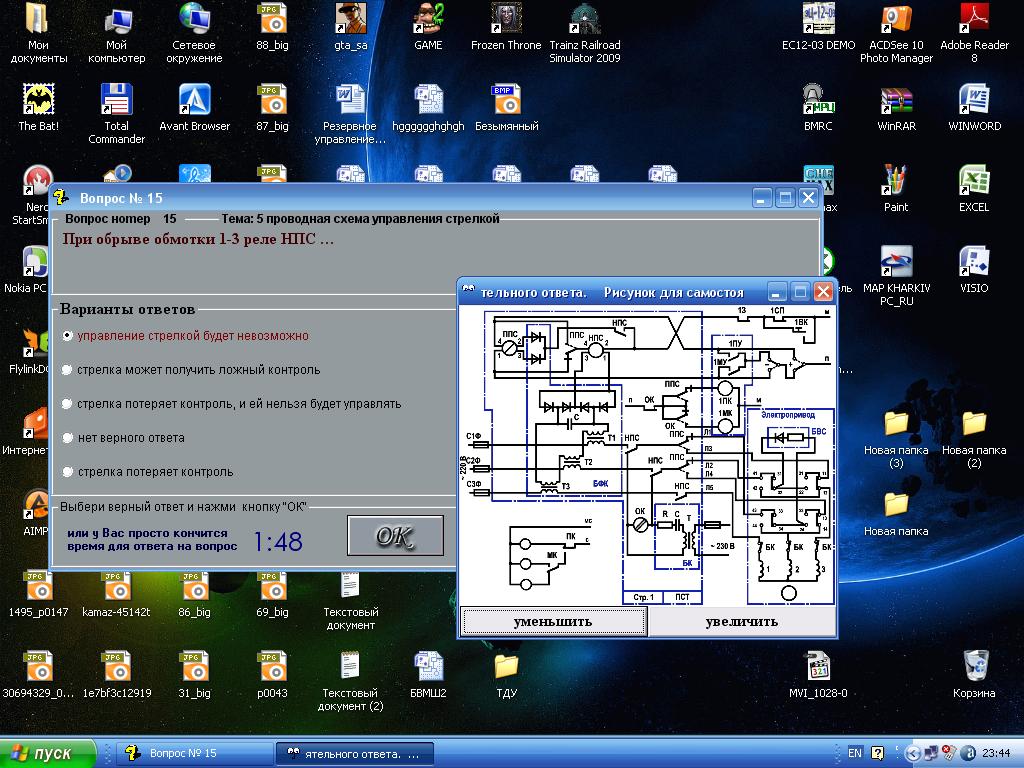Launch Avant Browser from the desktop
Image resolution: width=1024 pixels, height=768 pixels.
click(x=195, y=100)
